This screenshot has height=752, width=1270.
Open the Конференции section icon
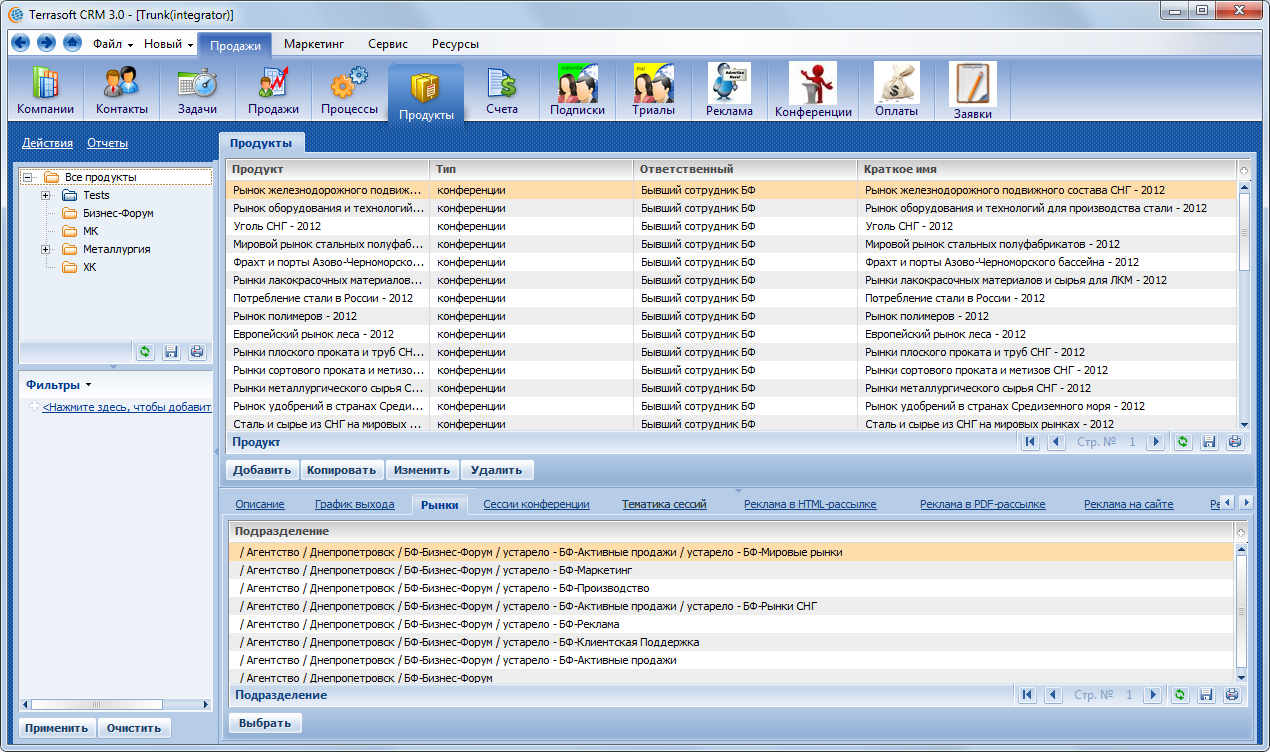point(813,92)
